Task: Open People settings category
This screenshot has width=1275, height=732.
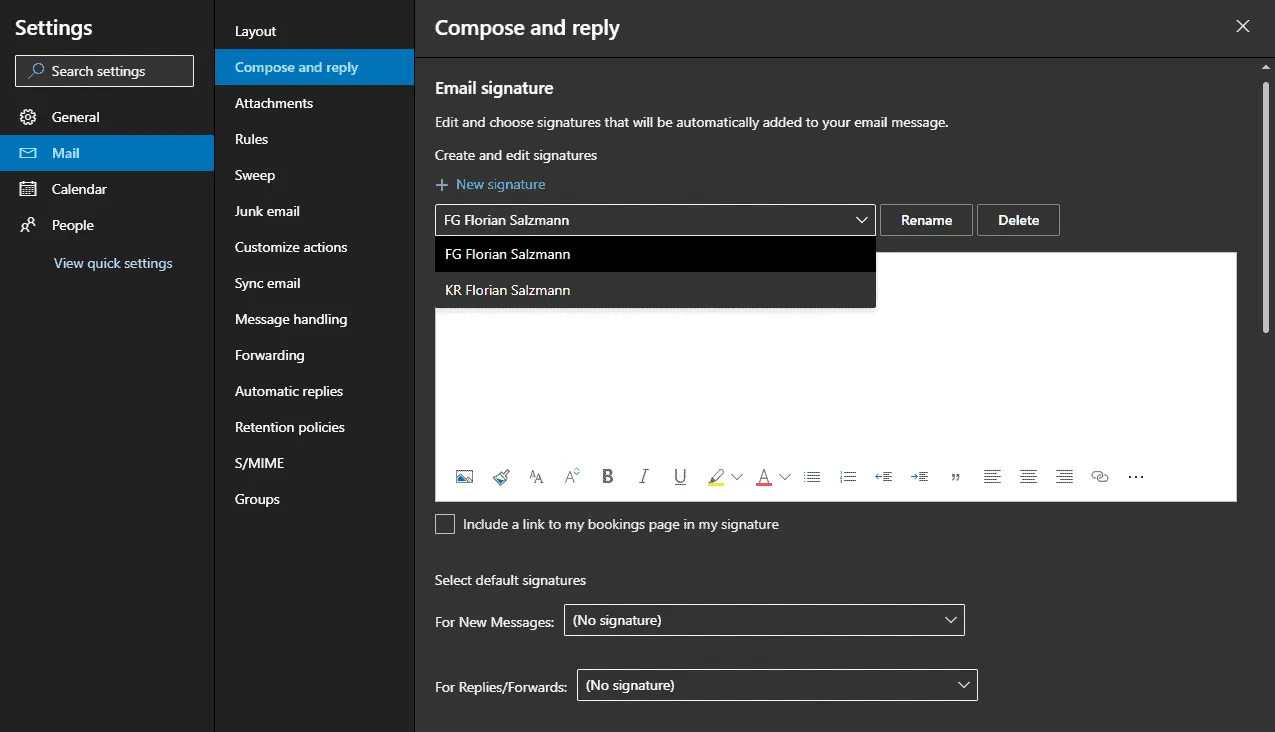Action: point(107,225)
